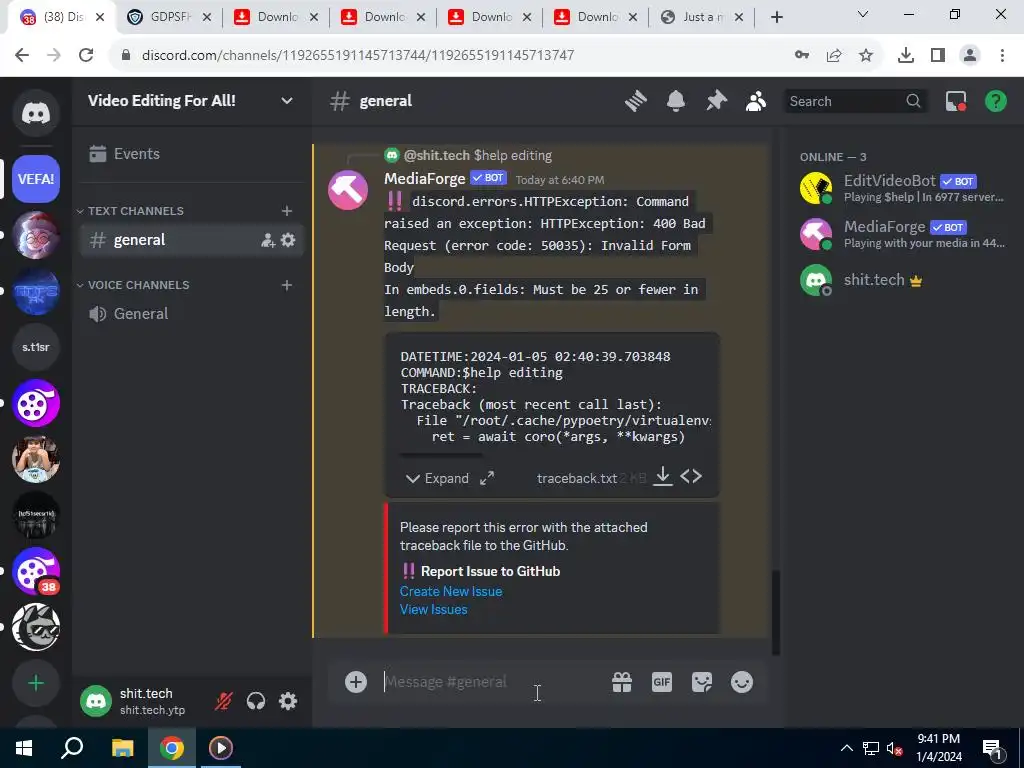Screen dimensions: 1024x768
Task: Open sticker picker
Action: click(701, 682)
